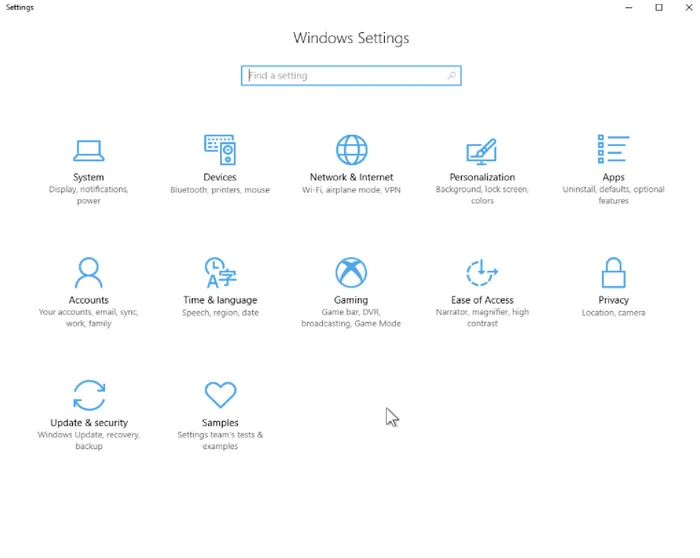Select the Ease of Access label
Viewport: 700px width, 558px height.
[482, 300]
